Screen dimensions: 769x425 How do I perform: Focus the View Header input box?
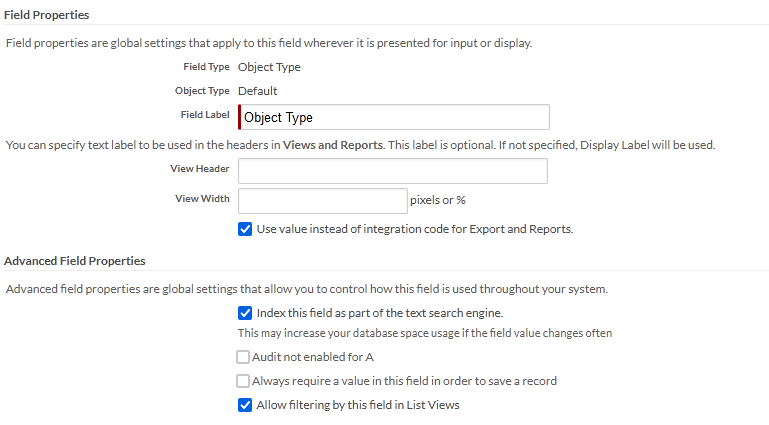click(x=393, y=171)
